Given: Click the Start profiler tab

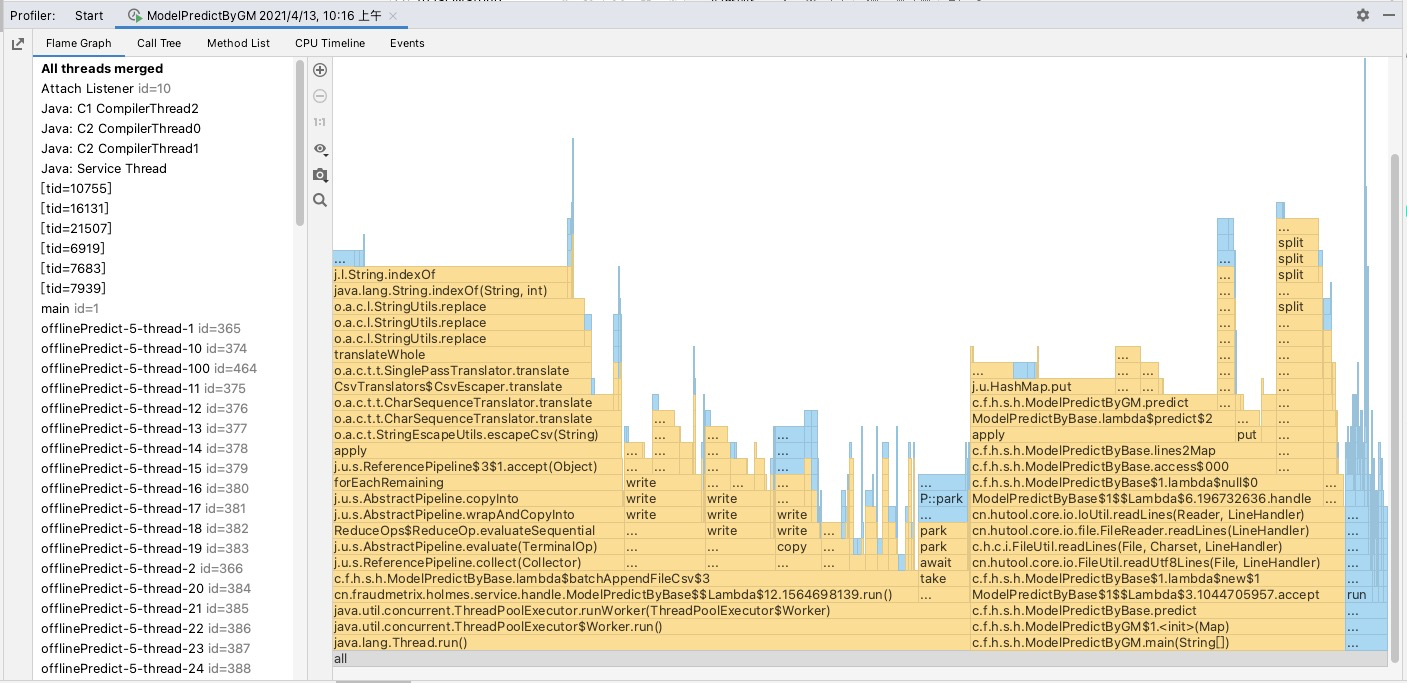Looking at the screenshot, I should [89, 16].
